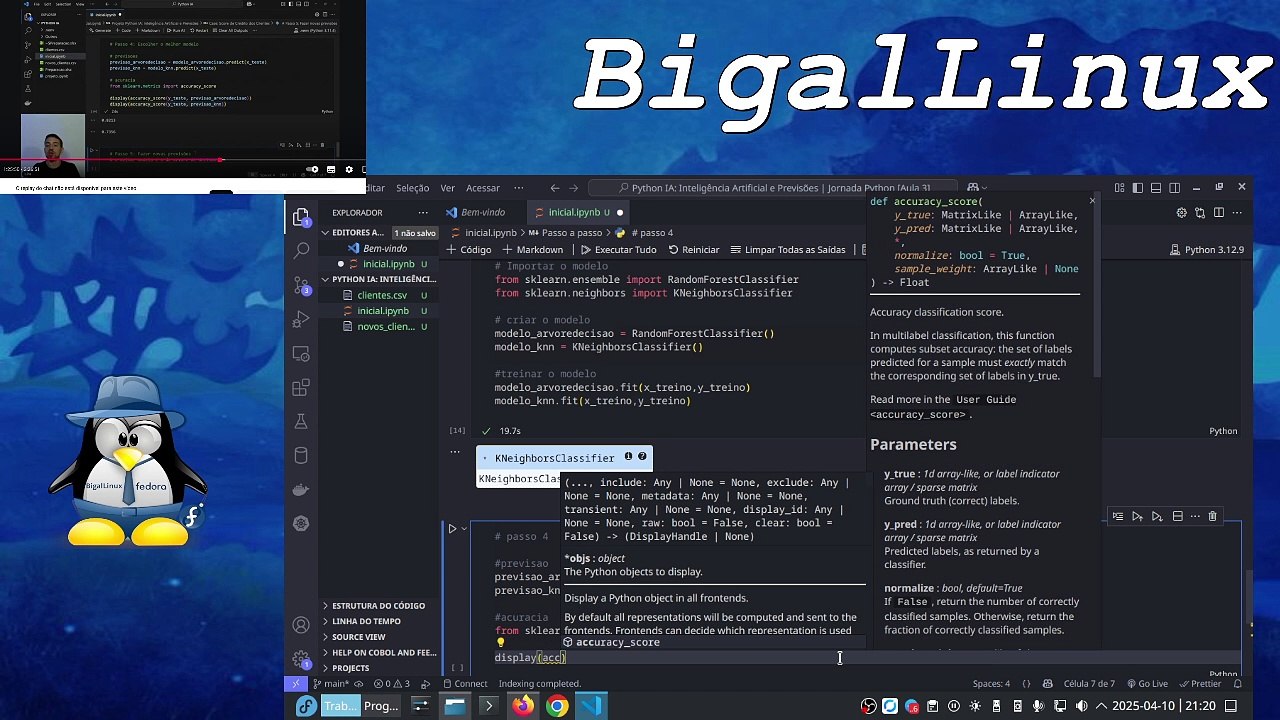
Task: Go back in navigation history
Action: [555, 187]
